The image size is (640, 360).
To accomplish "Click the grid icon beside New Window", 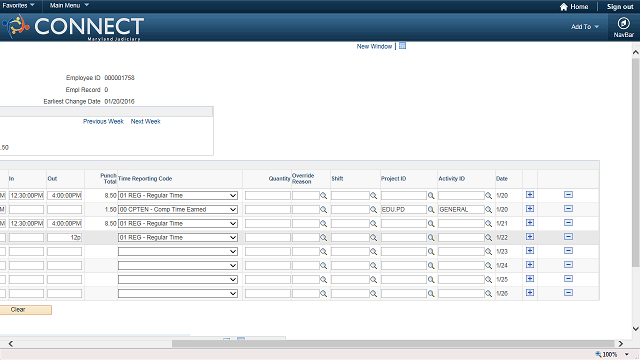I will [x=402, y=46].
